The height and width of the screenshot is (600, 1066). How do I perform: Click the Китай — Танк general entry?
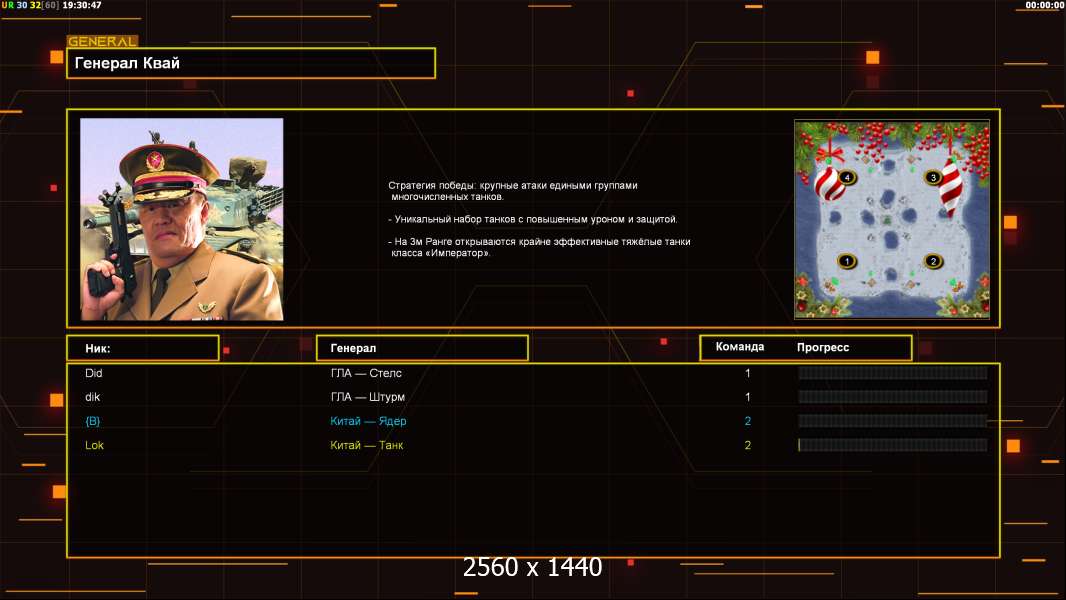coord(367,445)
